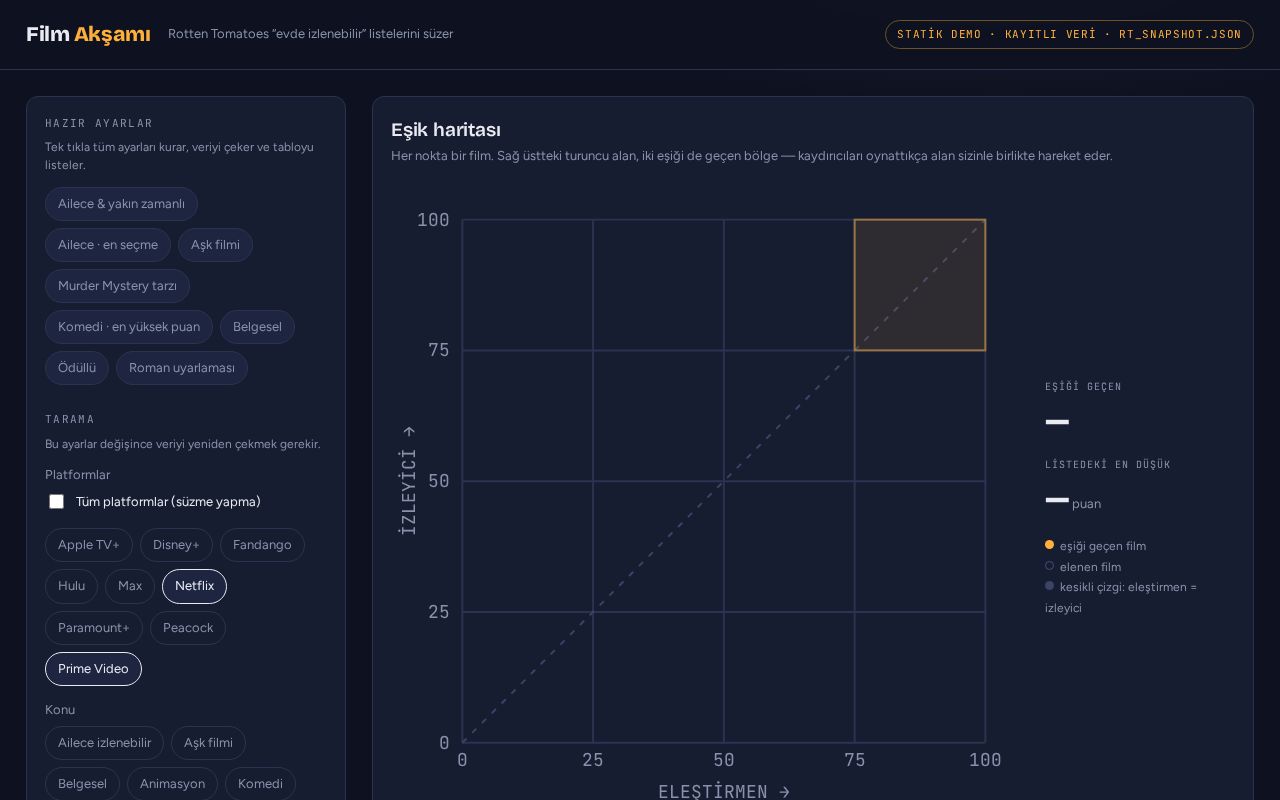Click the "STATİK DEMO" snapshot badge
The width and height of the screenshot is (1280, 800).
click(x=1069, y=34)
